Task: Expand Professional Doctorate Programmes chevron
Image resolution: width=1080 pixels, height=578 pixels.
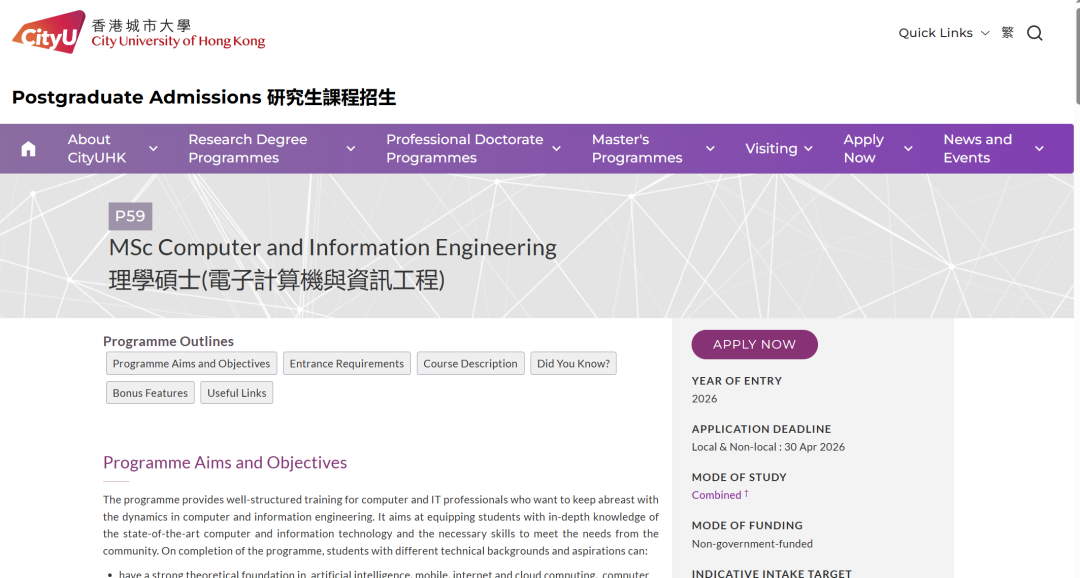Action: 557,149
